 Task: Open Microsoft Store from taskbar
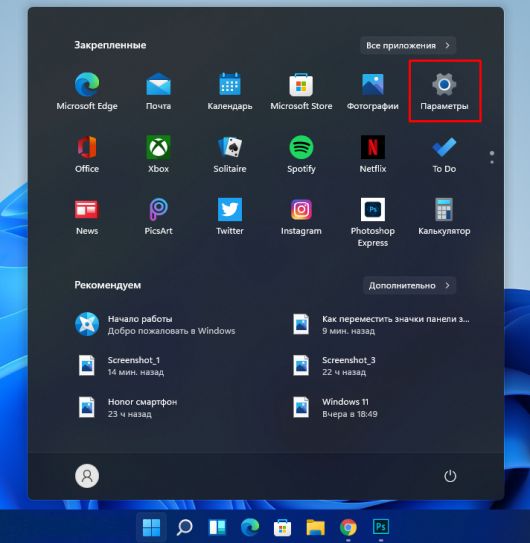[x=283, y=527]
